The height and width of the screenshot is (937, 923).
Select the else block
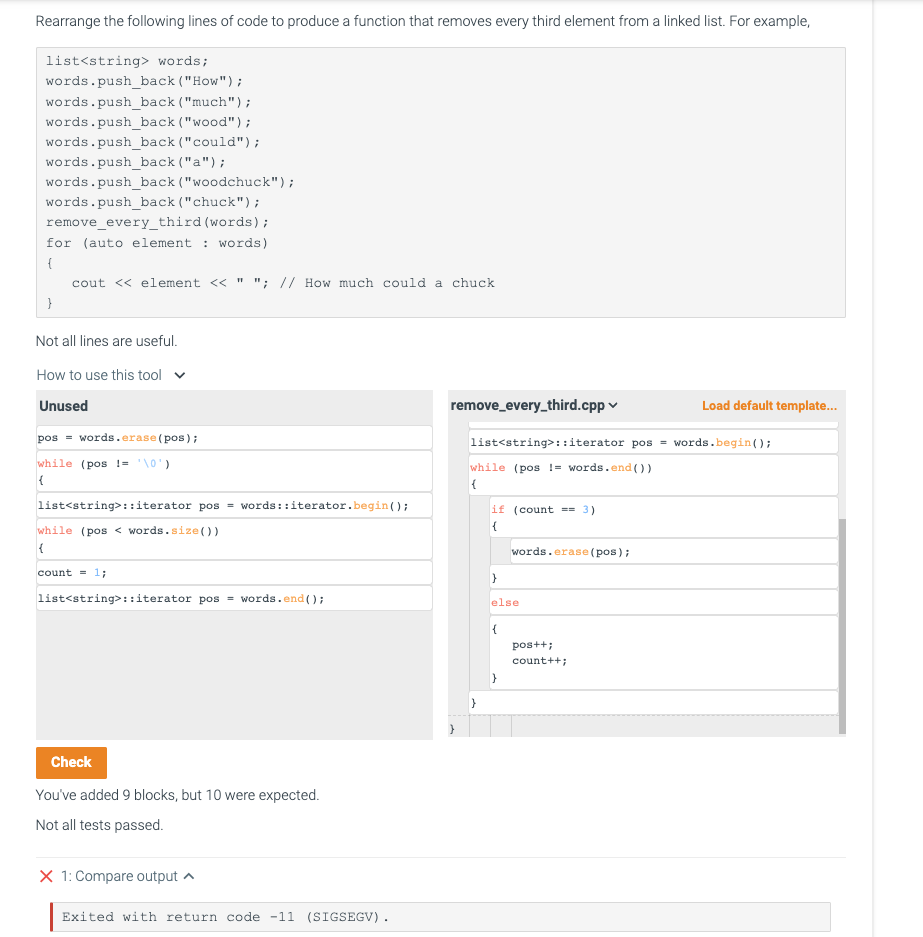click(664, 602)
